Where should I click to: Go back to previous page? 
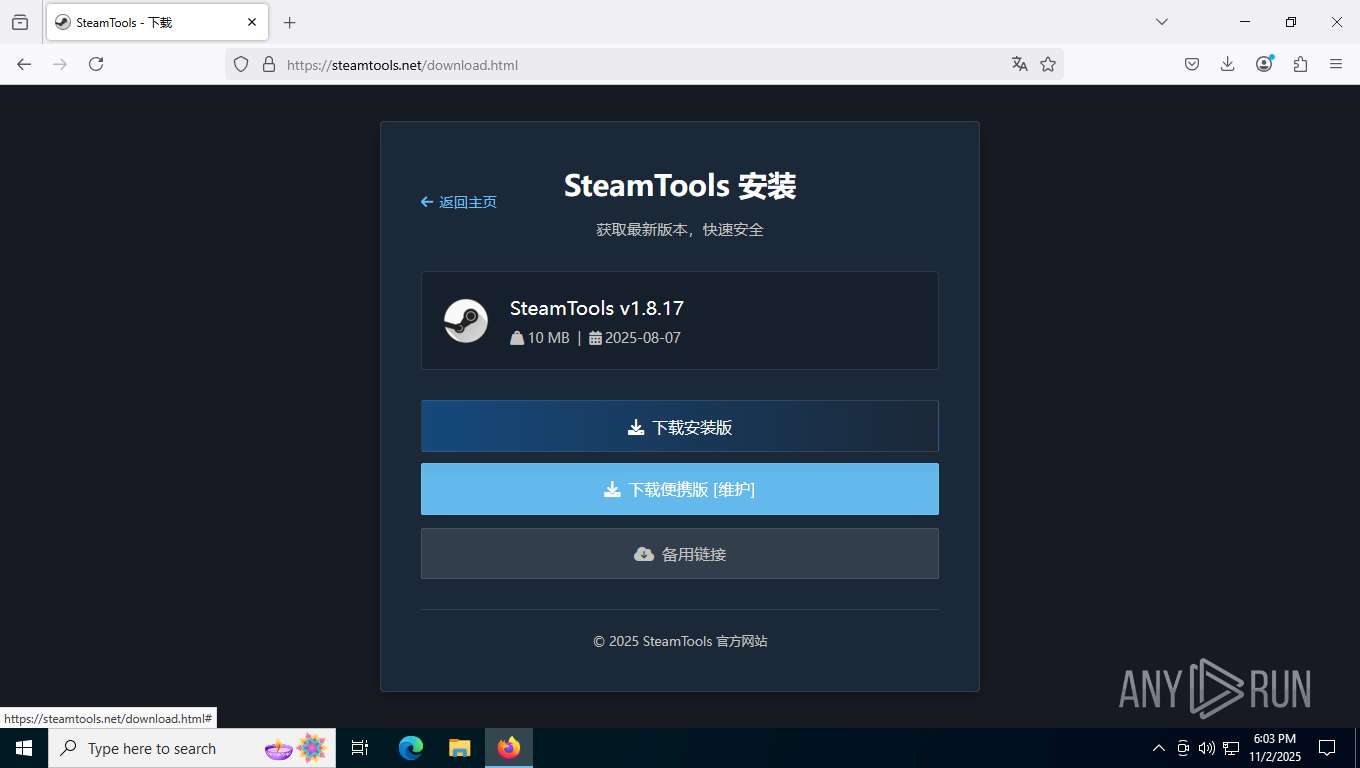24,64
